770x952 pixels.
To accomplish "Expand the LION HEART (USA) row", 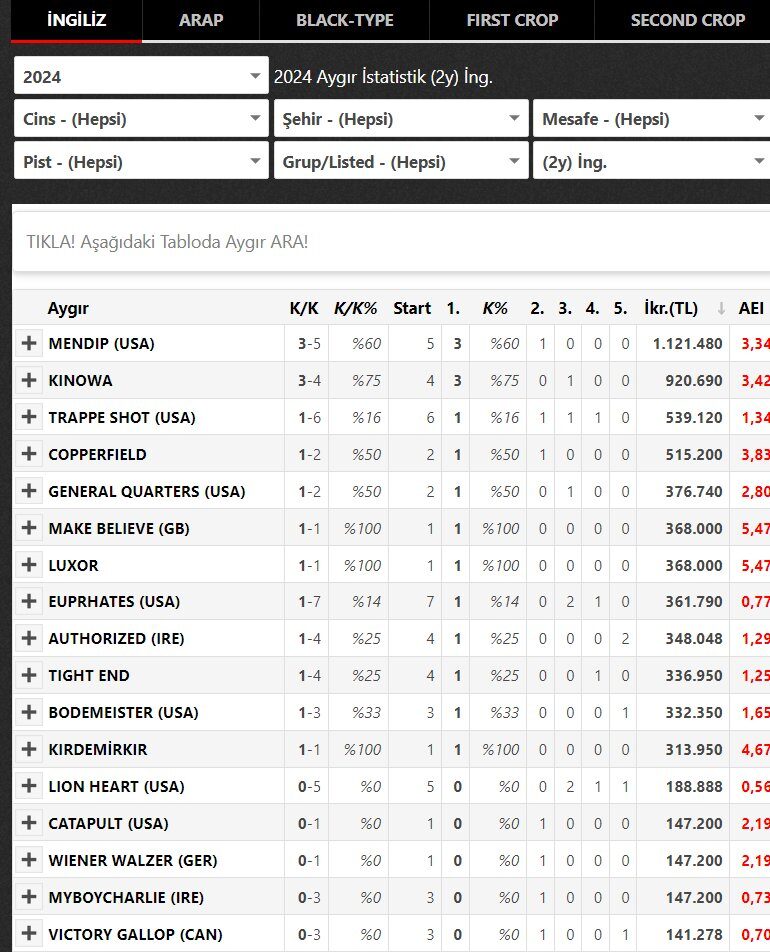I will (29, 786).
